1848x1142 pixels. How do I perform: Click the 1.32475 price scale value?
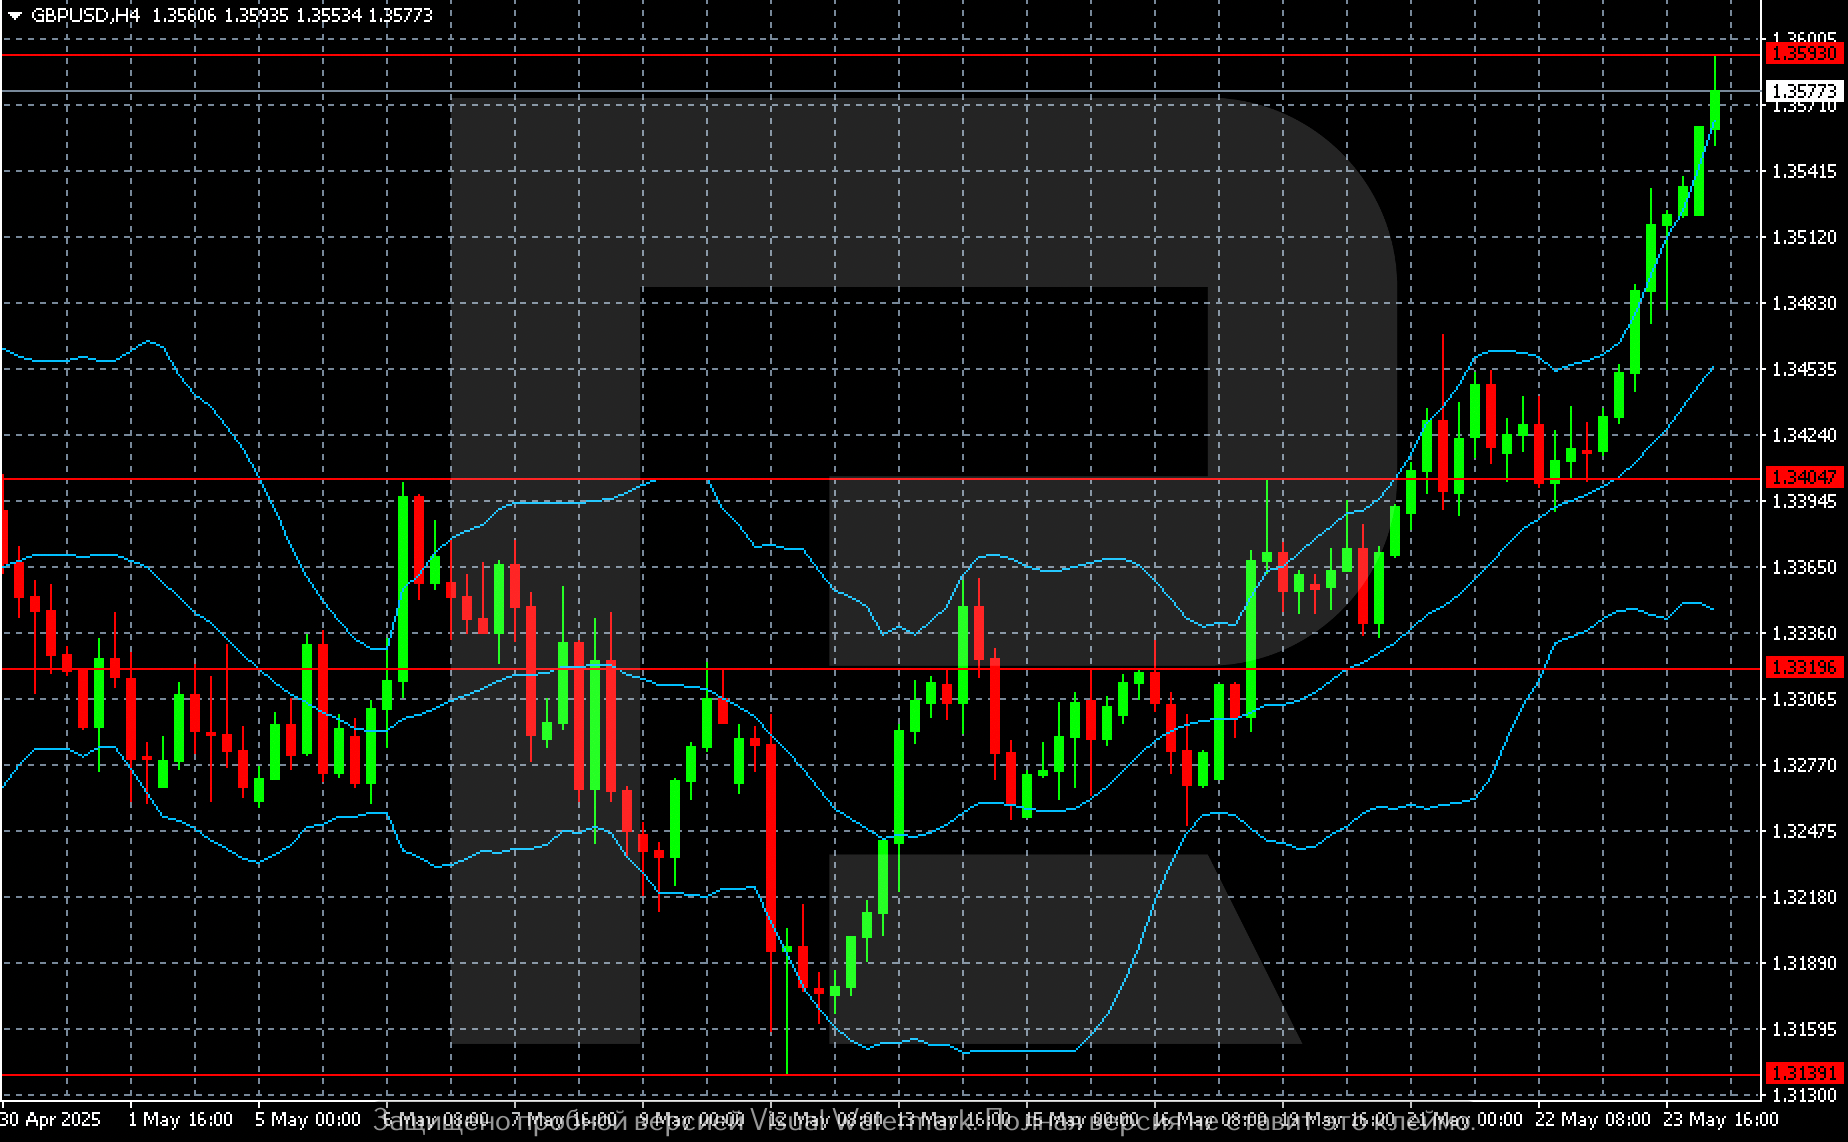(x=1804, y=831)
